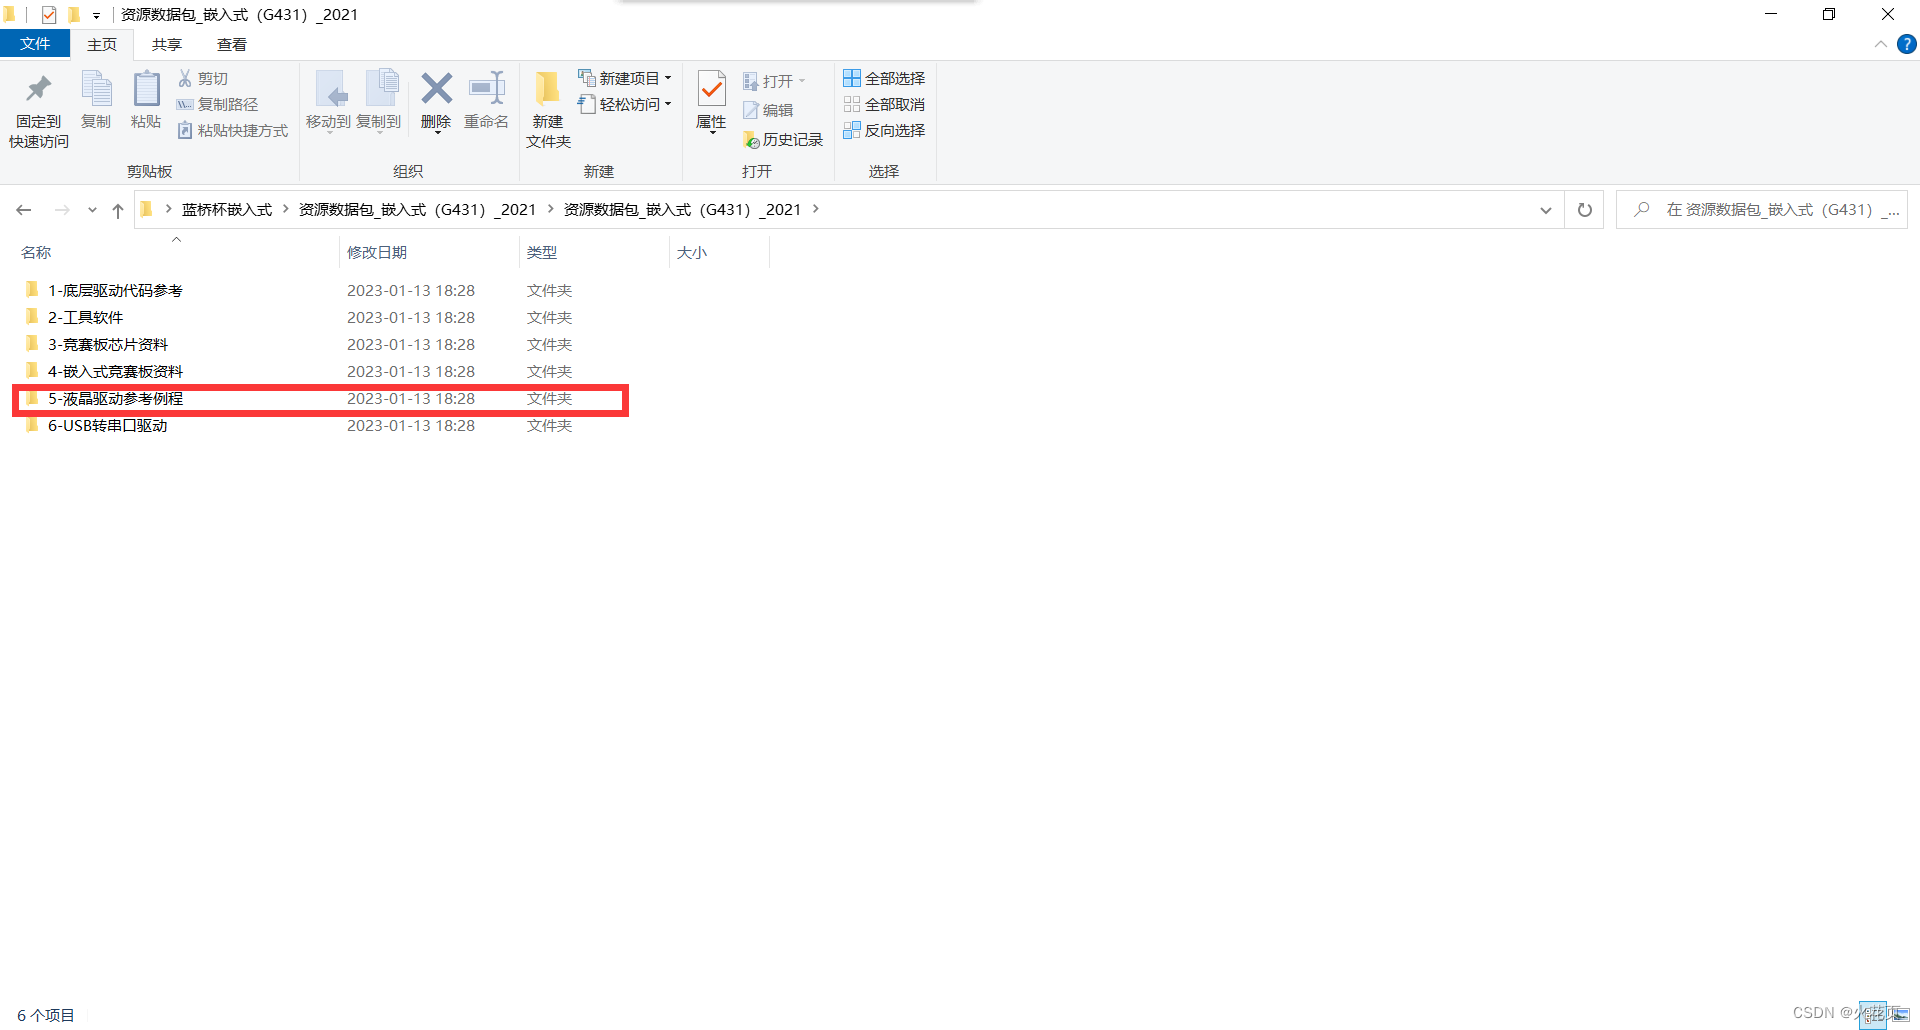The height and width of the screenshot is (1030, 1920).
Task: Select folder 6-USB转串口驱动
Action: point(107,425)
